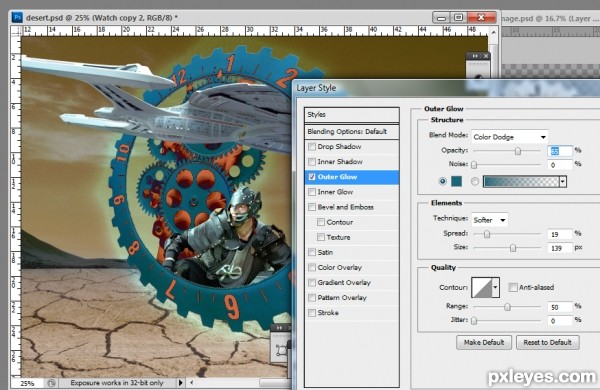The height and width of the screenshot is (390, 600).
Task: Click the Size field showing 139
Action: [560, 248]
